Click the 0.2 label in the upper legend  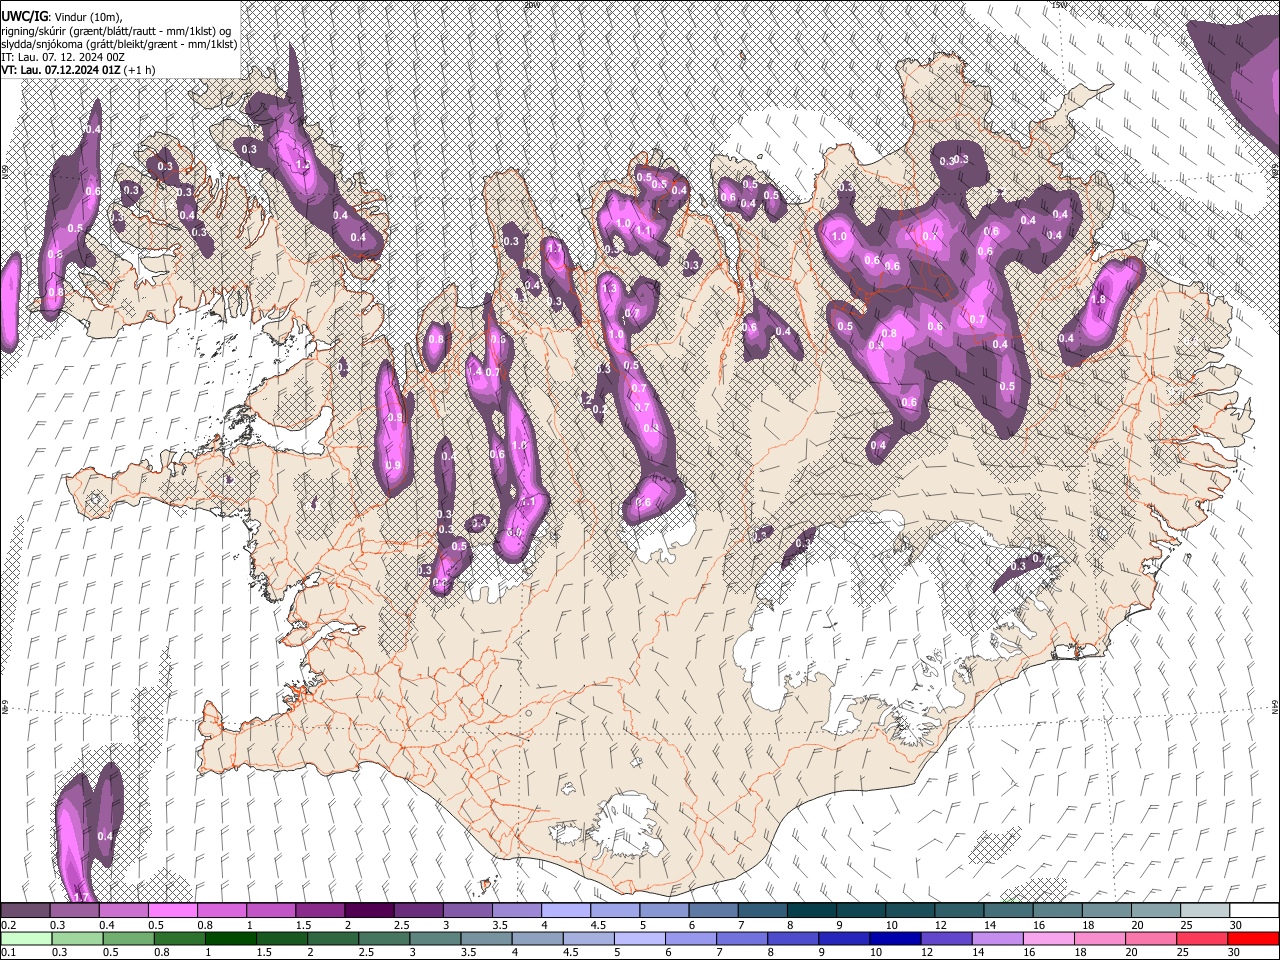coord(8,925)
